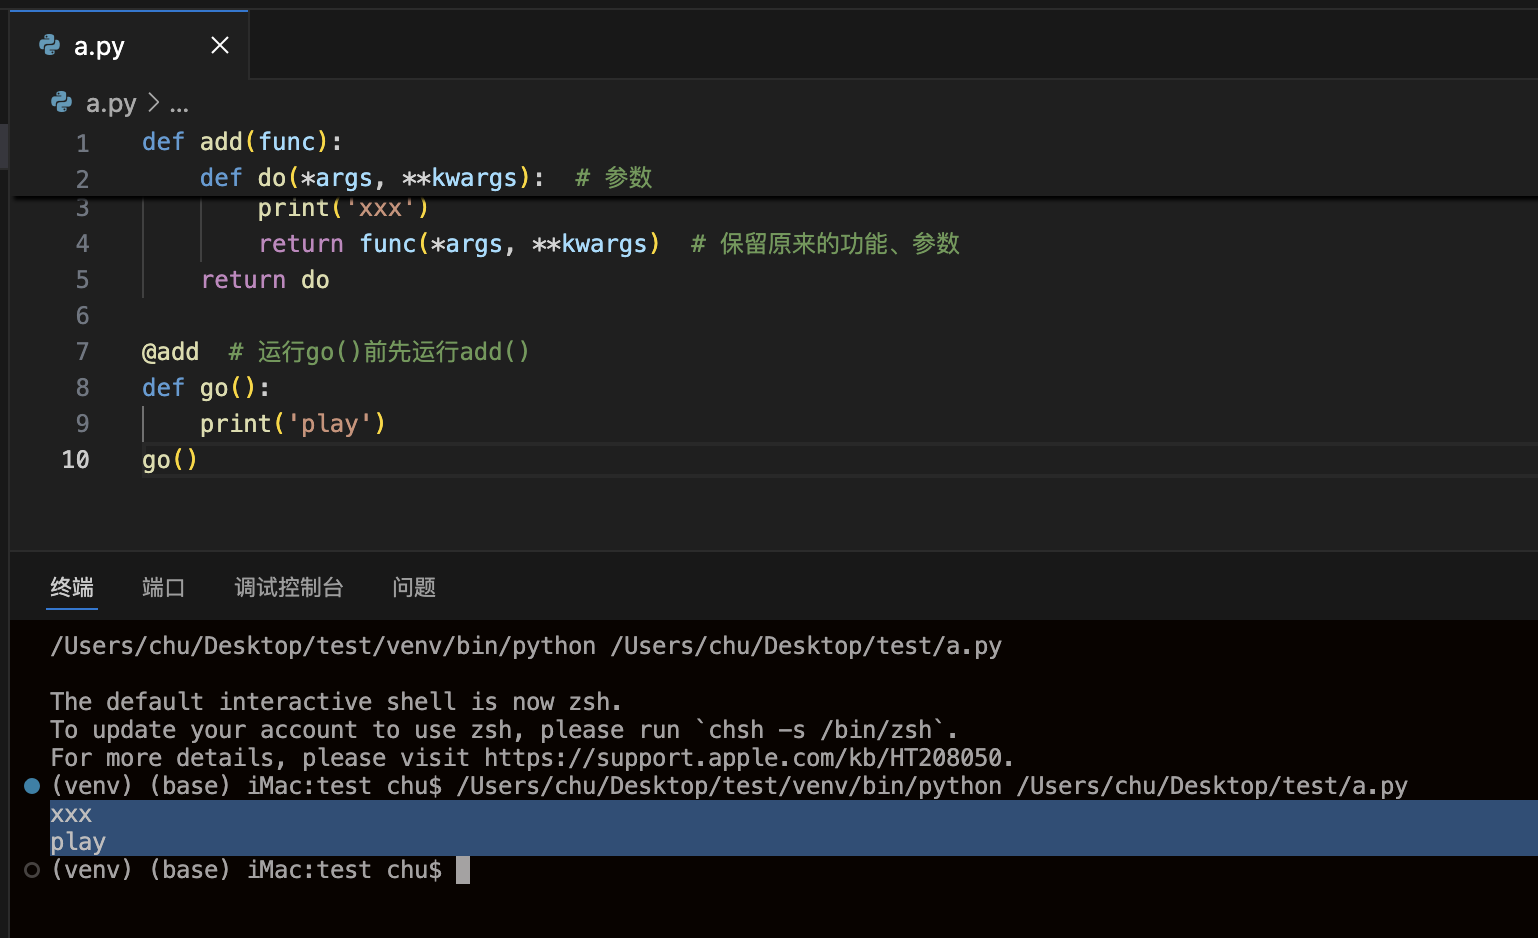1538x938 pixels.
Task: Open the 端口 panel tab
Action: pyautogui.click(x=163, y=587)
